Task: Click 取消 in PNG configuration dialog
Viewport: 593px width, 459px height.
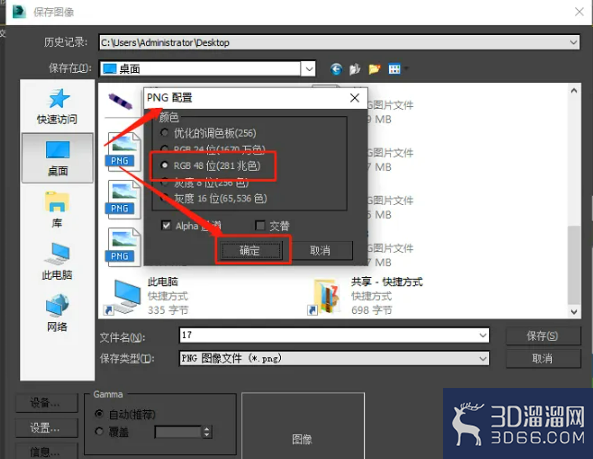Action: (x=320, y=250)
